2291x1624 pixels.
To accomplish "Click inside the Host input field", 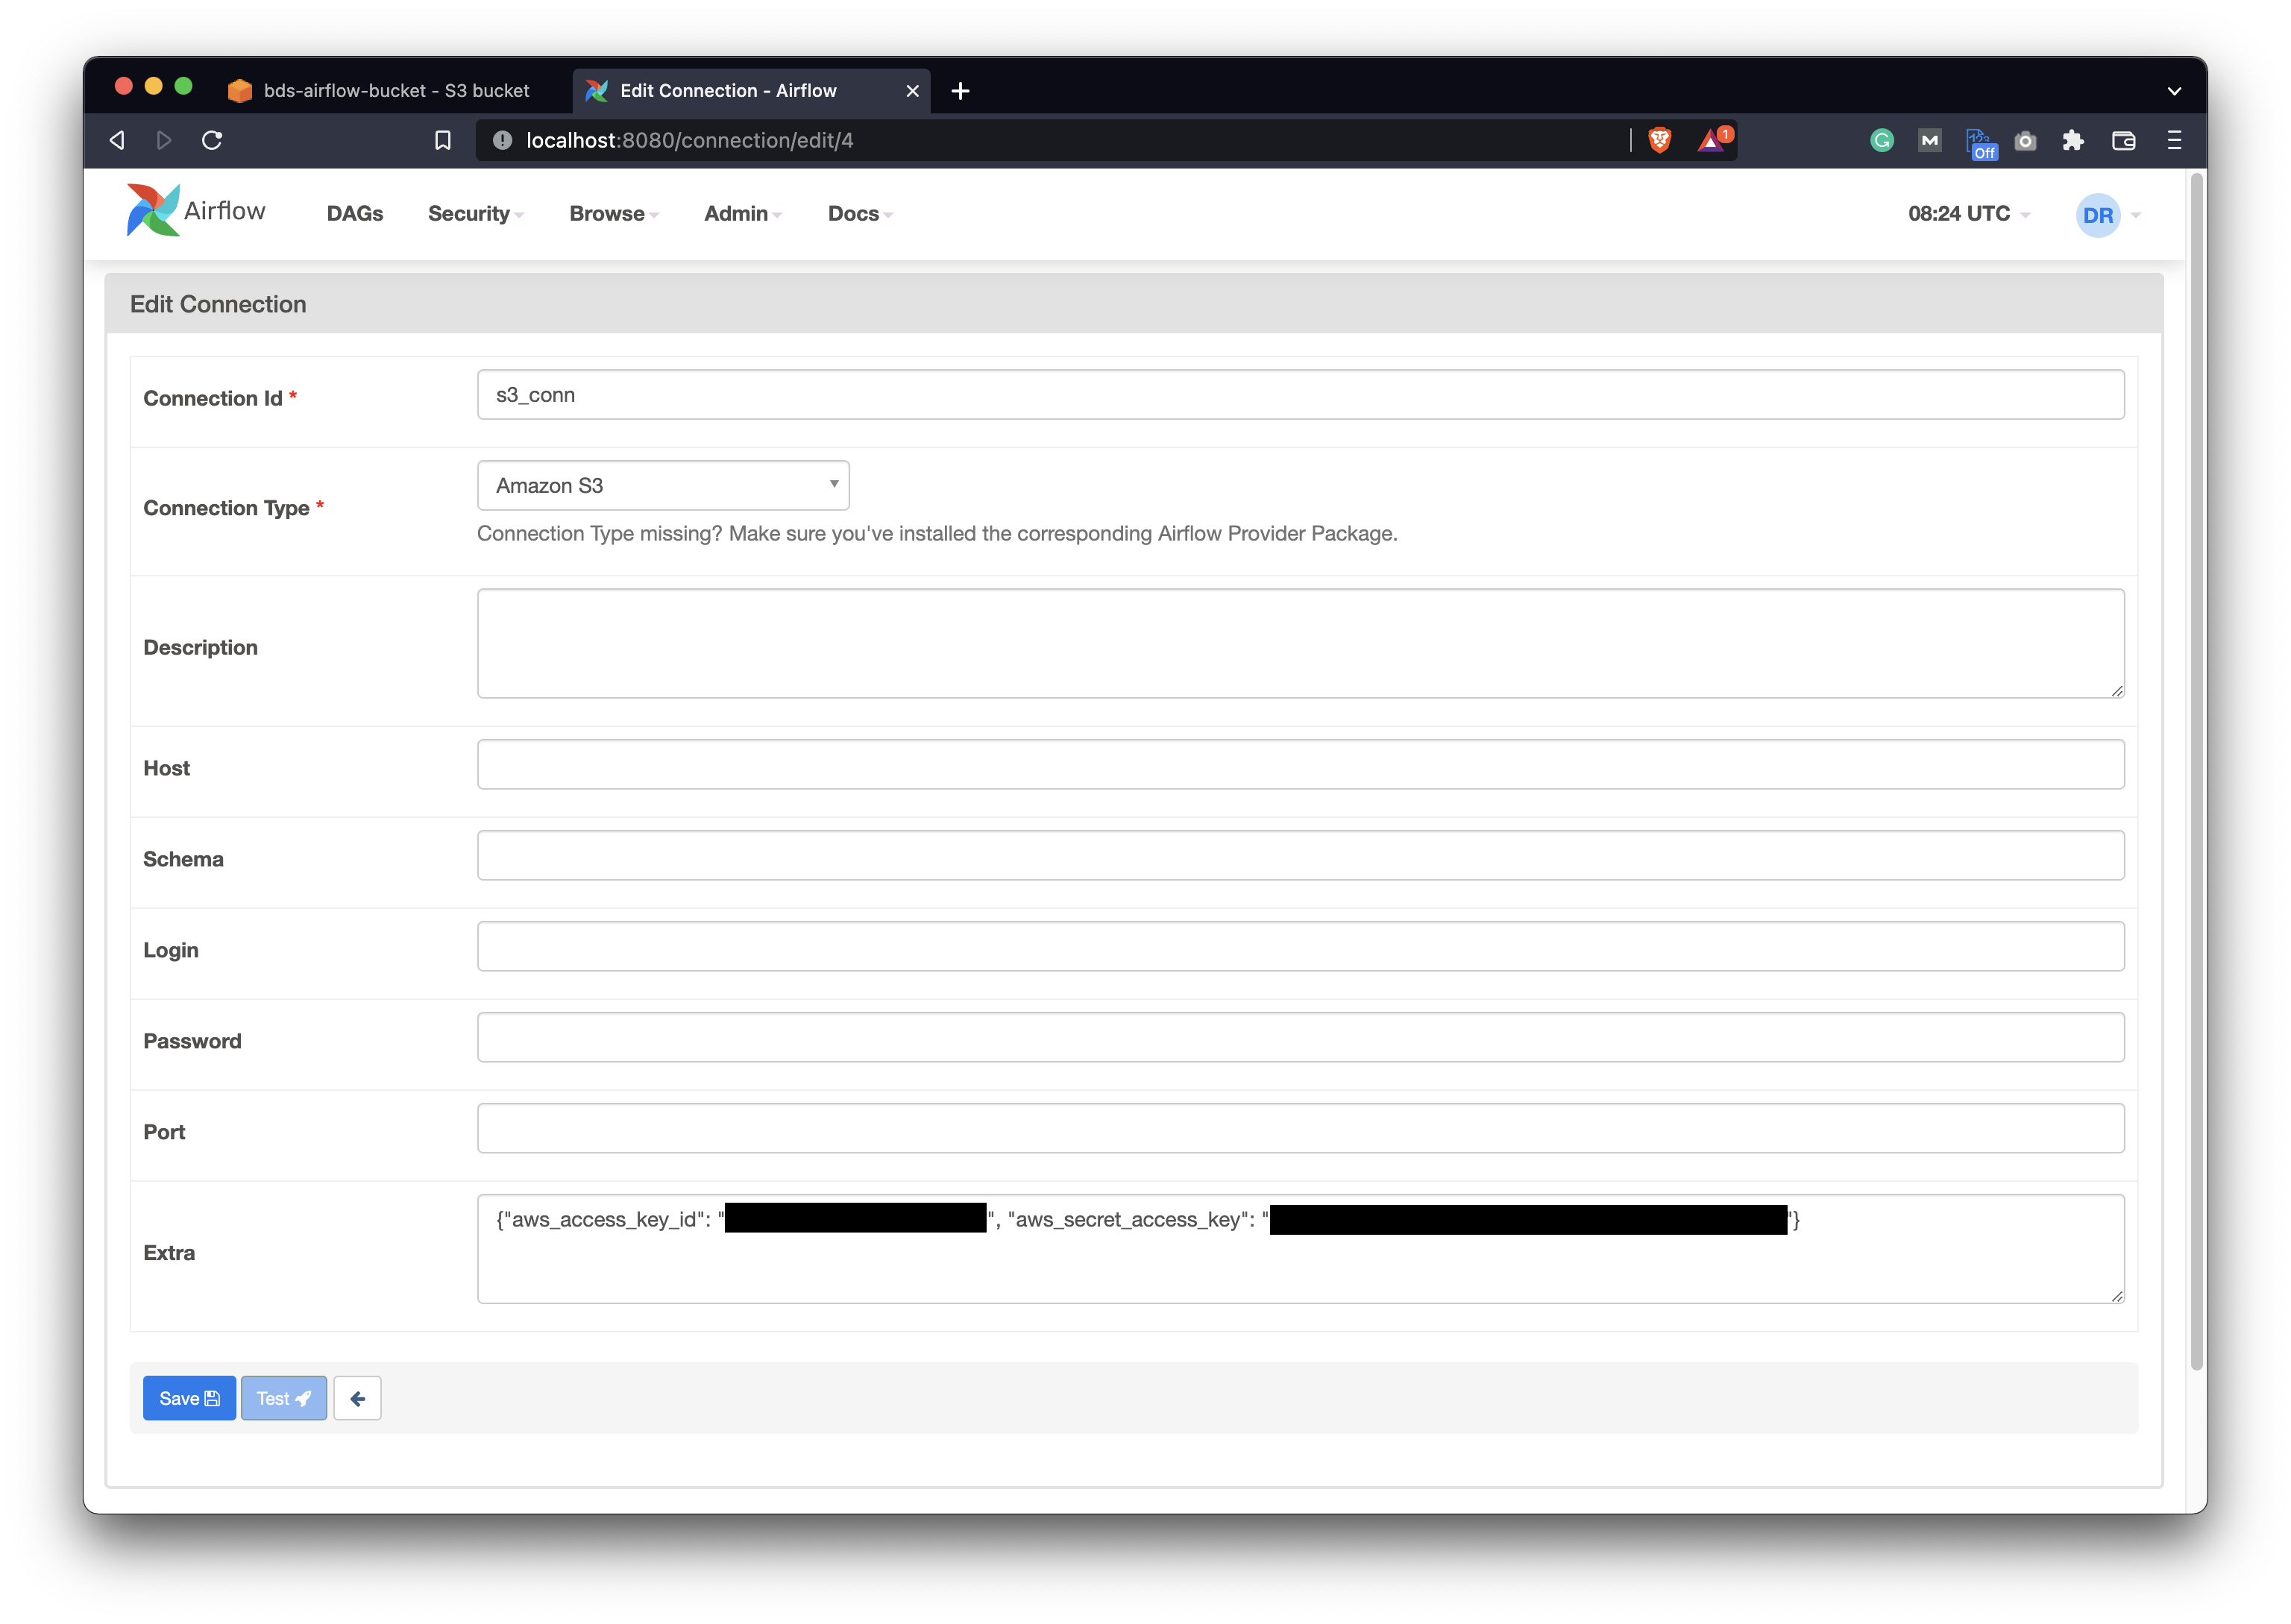I will click(1300, 764).
